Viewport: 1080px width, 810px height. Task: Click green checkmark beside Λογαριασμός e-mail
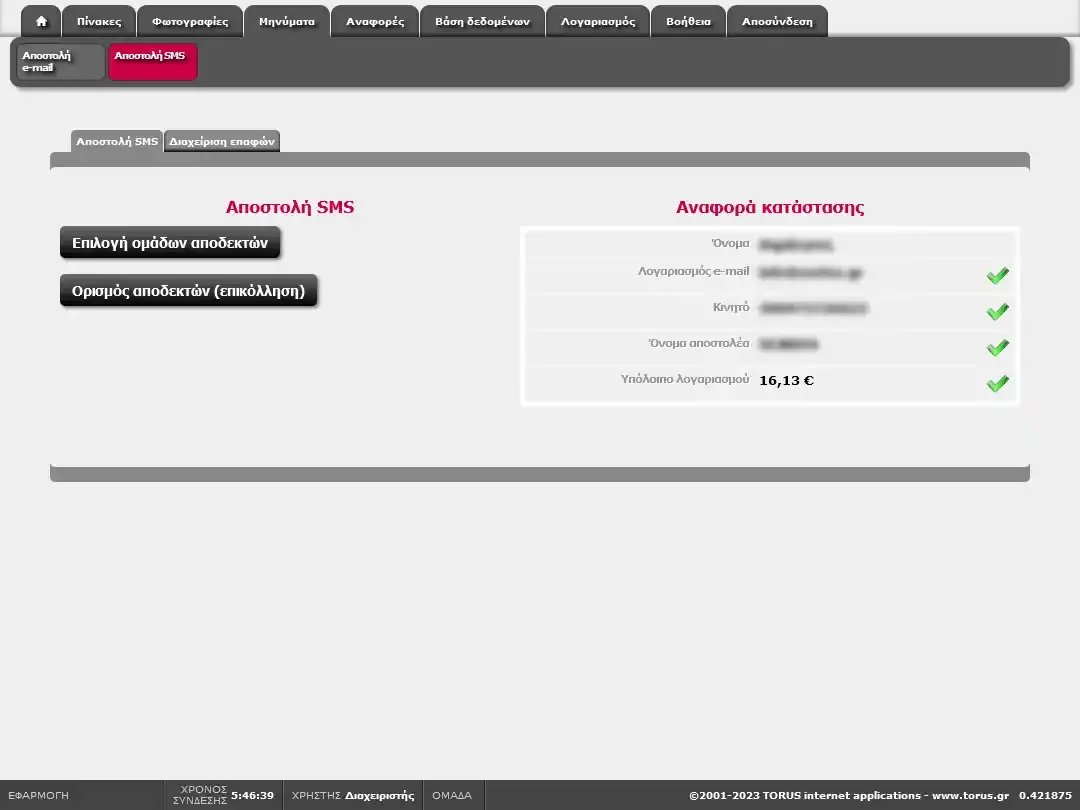(x=997, y=276)
